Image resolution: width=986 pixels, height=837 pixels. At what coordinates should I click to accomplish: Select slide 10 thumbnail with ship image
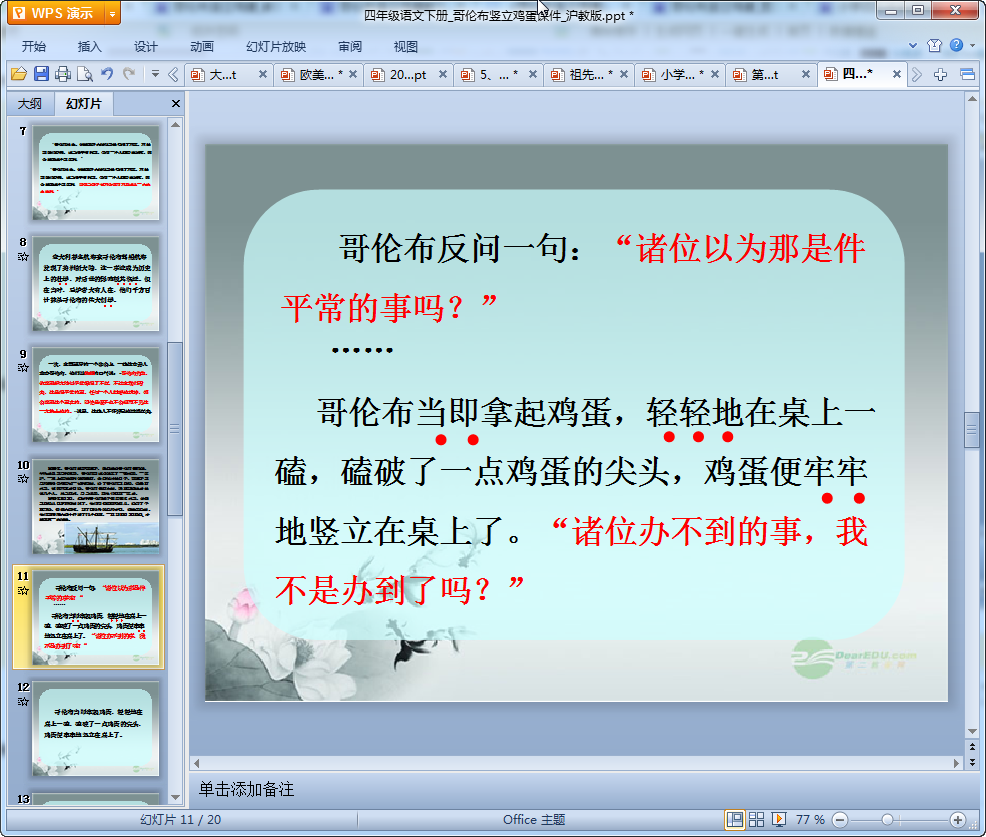96,506
